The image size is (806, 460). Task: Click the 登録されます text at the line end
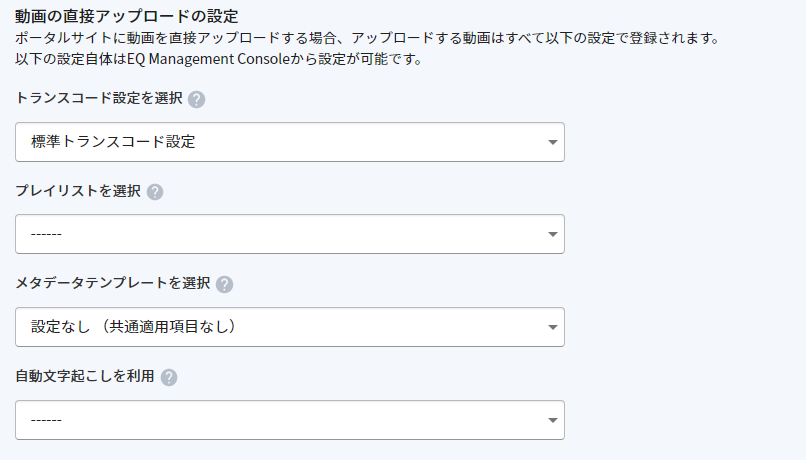click(670, 38)
